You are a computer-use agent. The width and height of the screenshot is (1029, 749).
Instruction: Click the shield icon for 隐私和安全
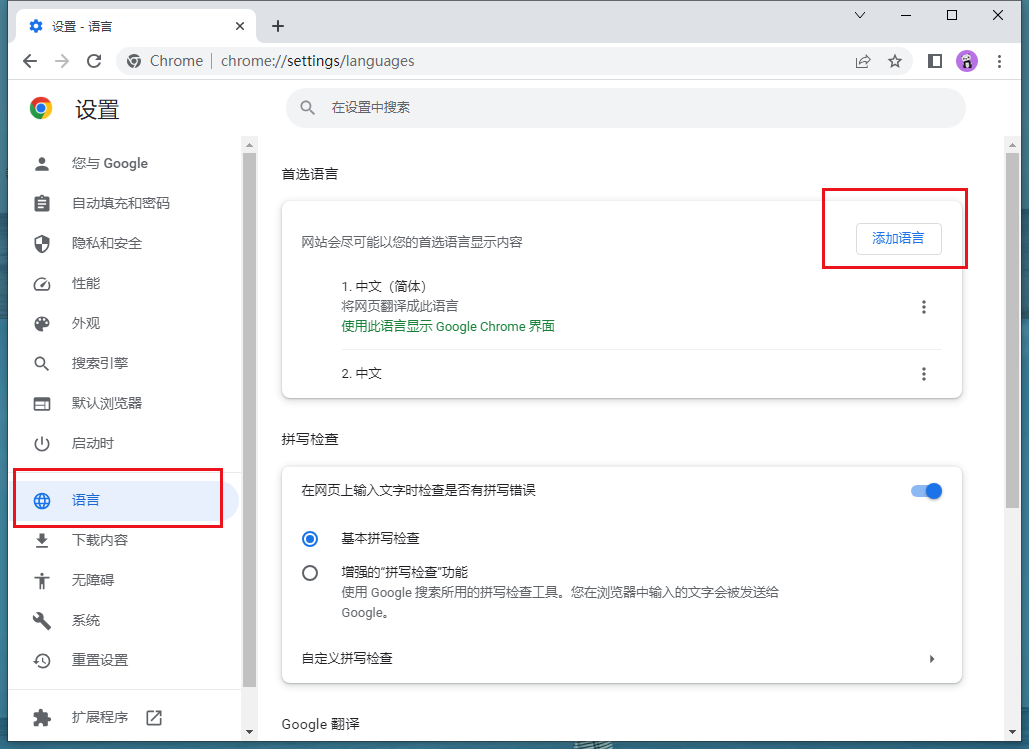pyautogui.click(x=42, y=244)
